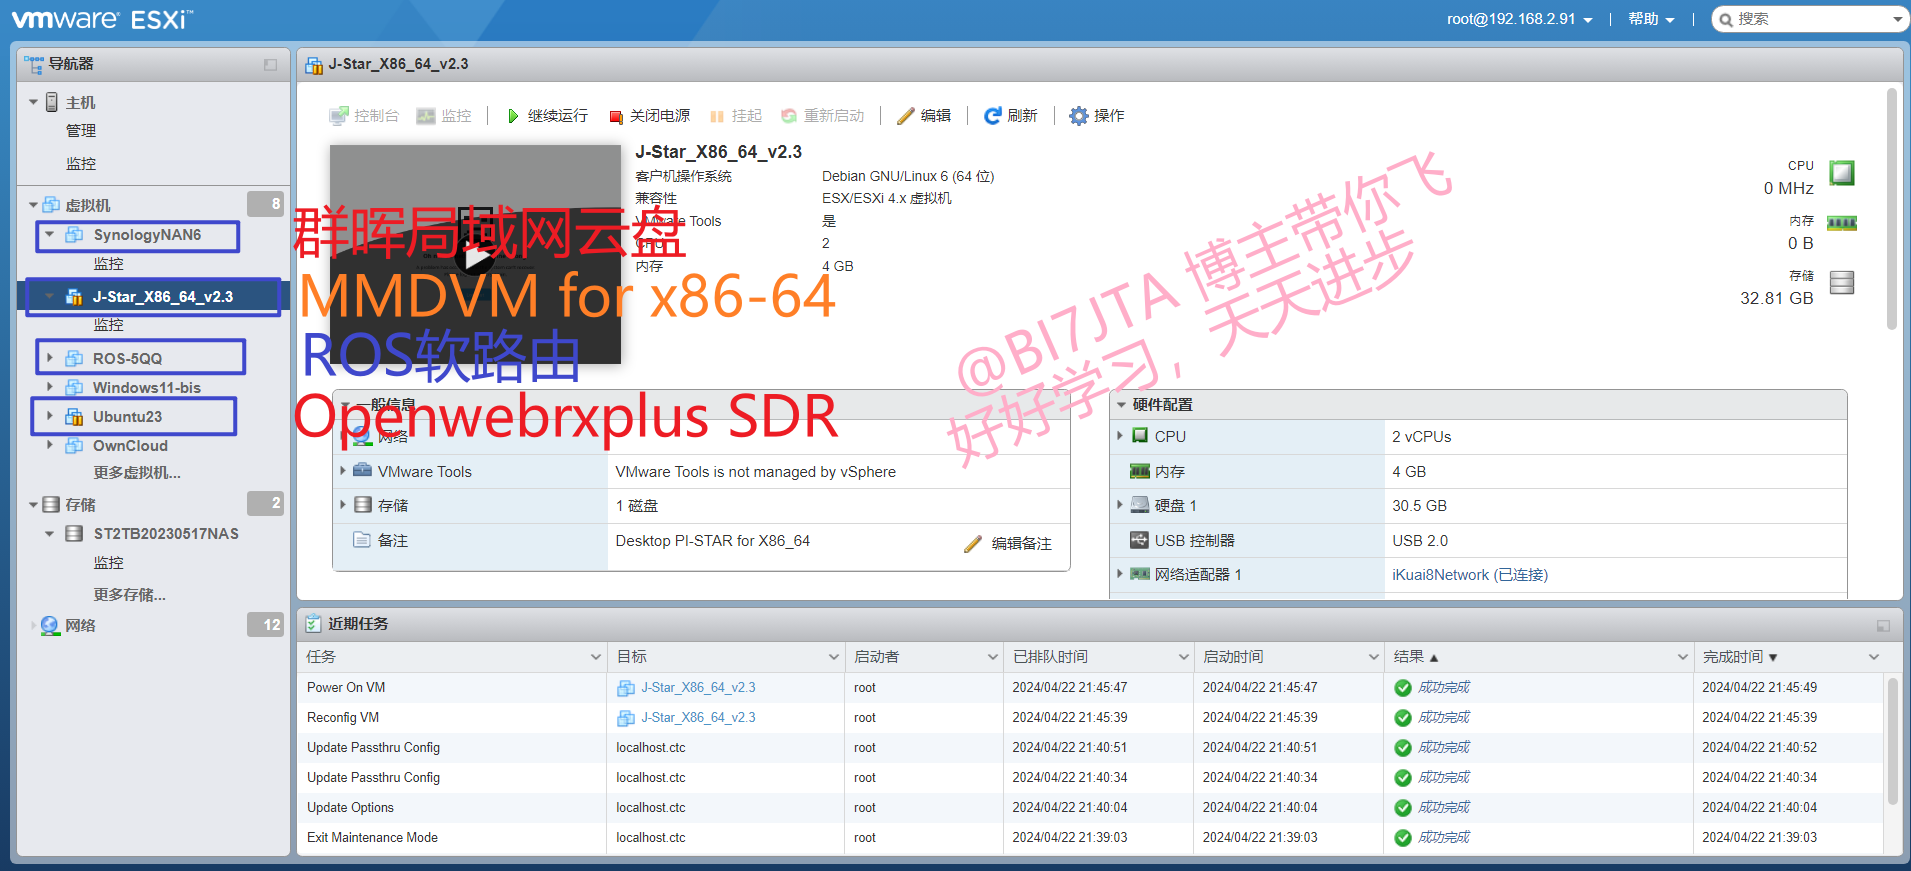1911x871 pixels.
Task: Click More VMs (更多虚拟机...) link
Action: click(137, 473)
